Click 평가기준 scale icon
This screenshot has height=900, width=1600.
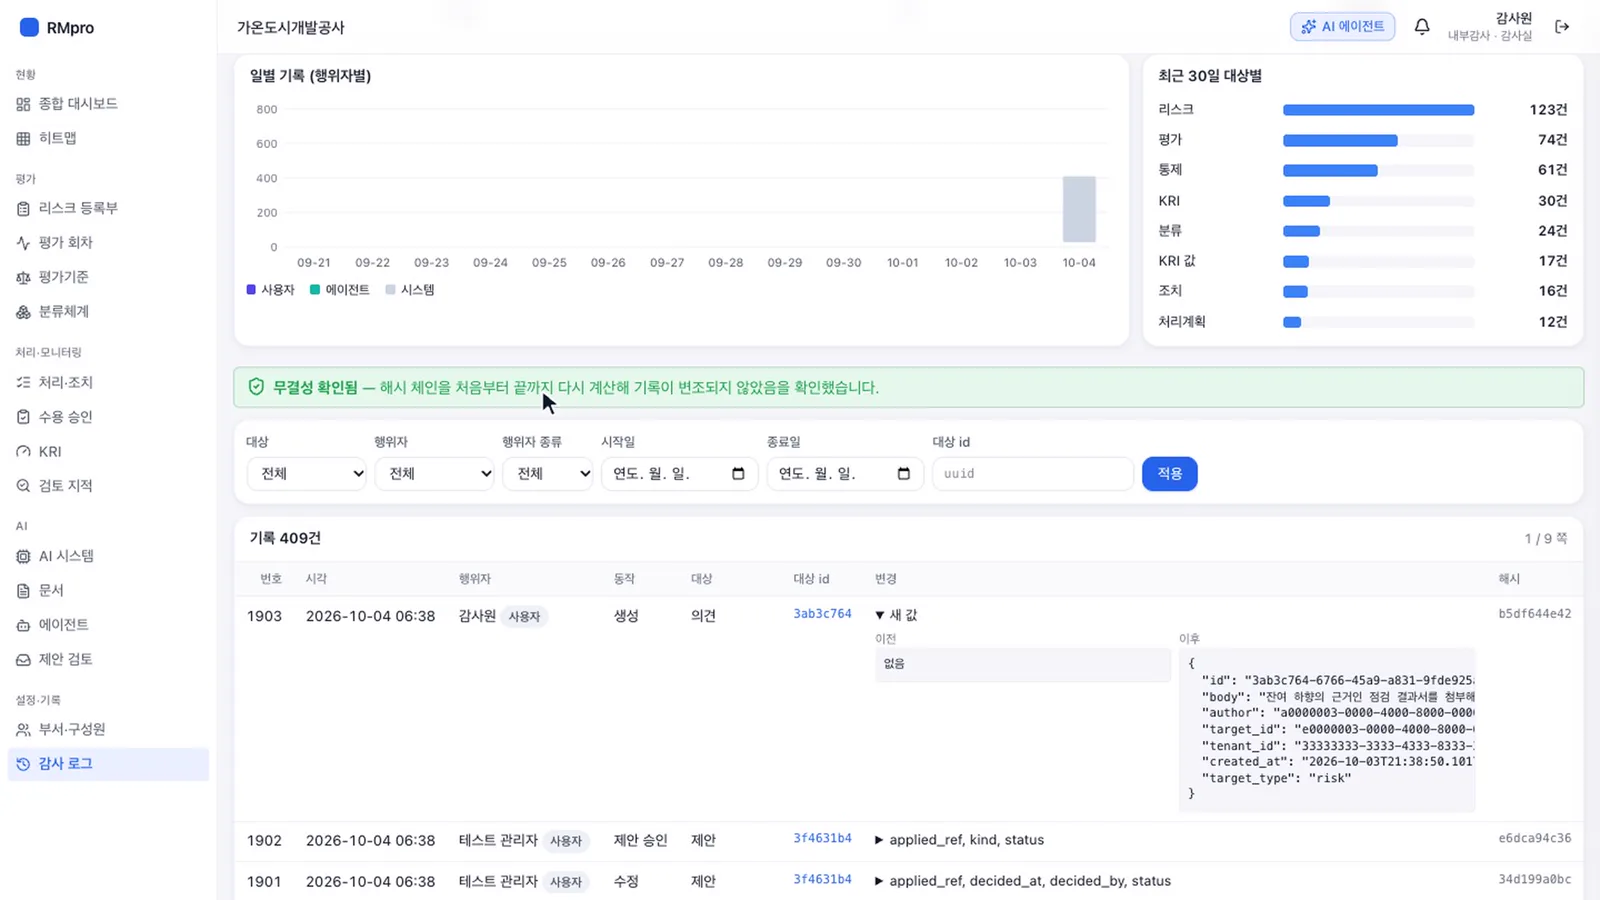coord(23,277)
